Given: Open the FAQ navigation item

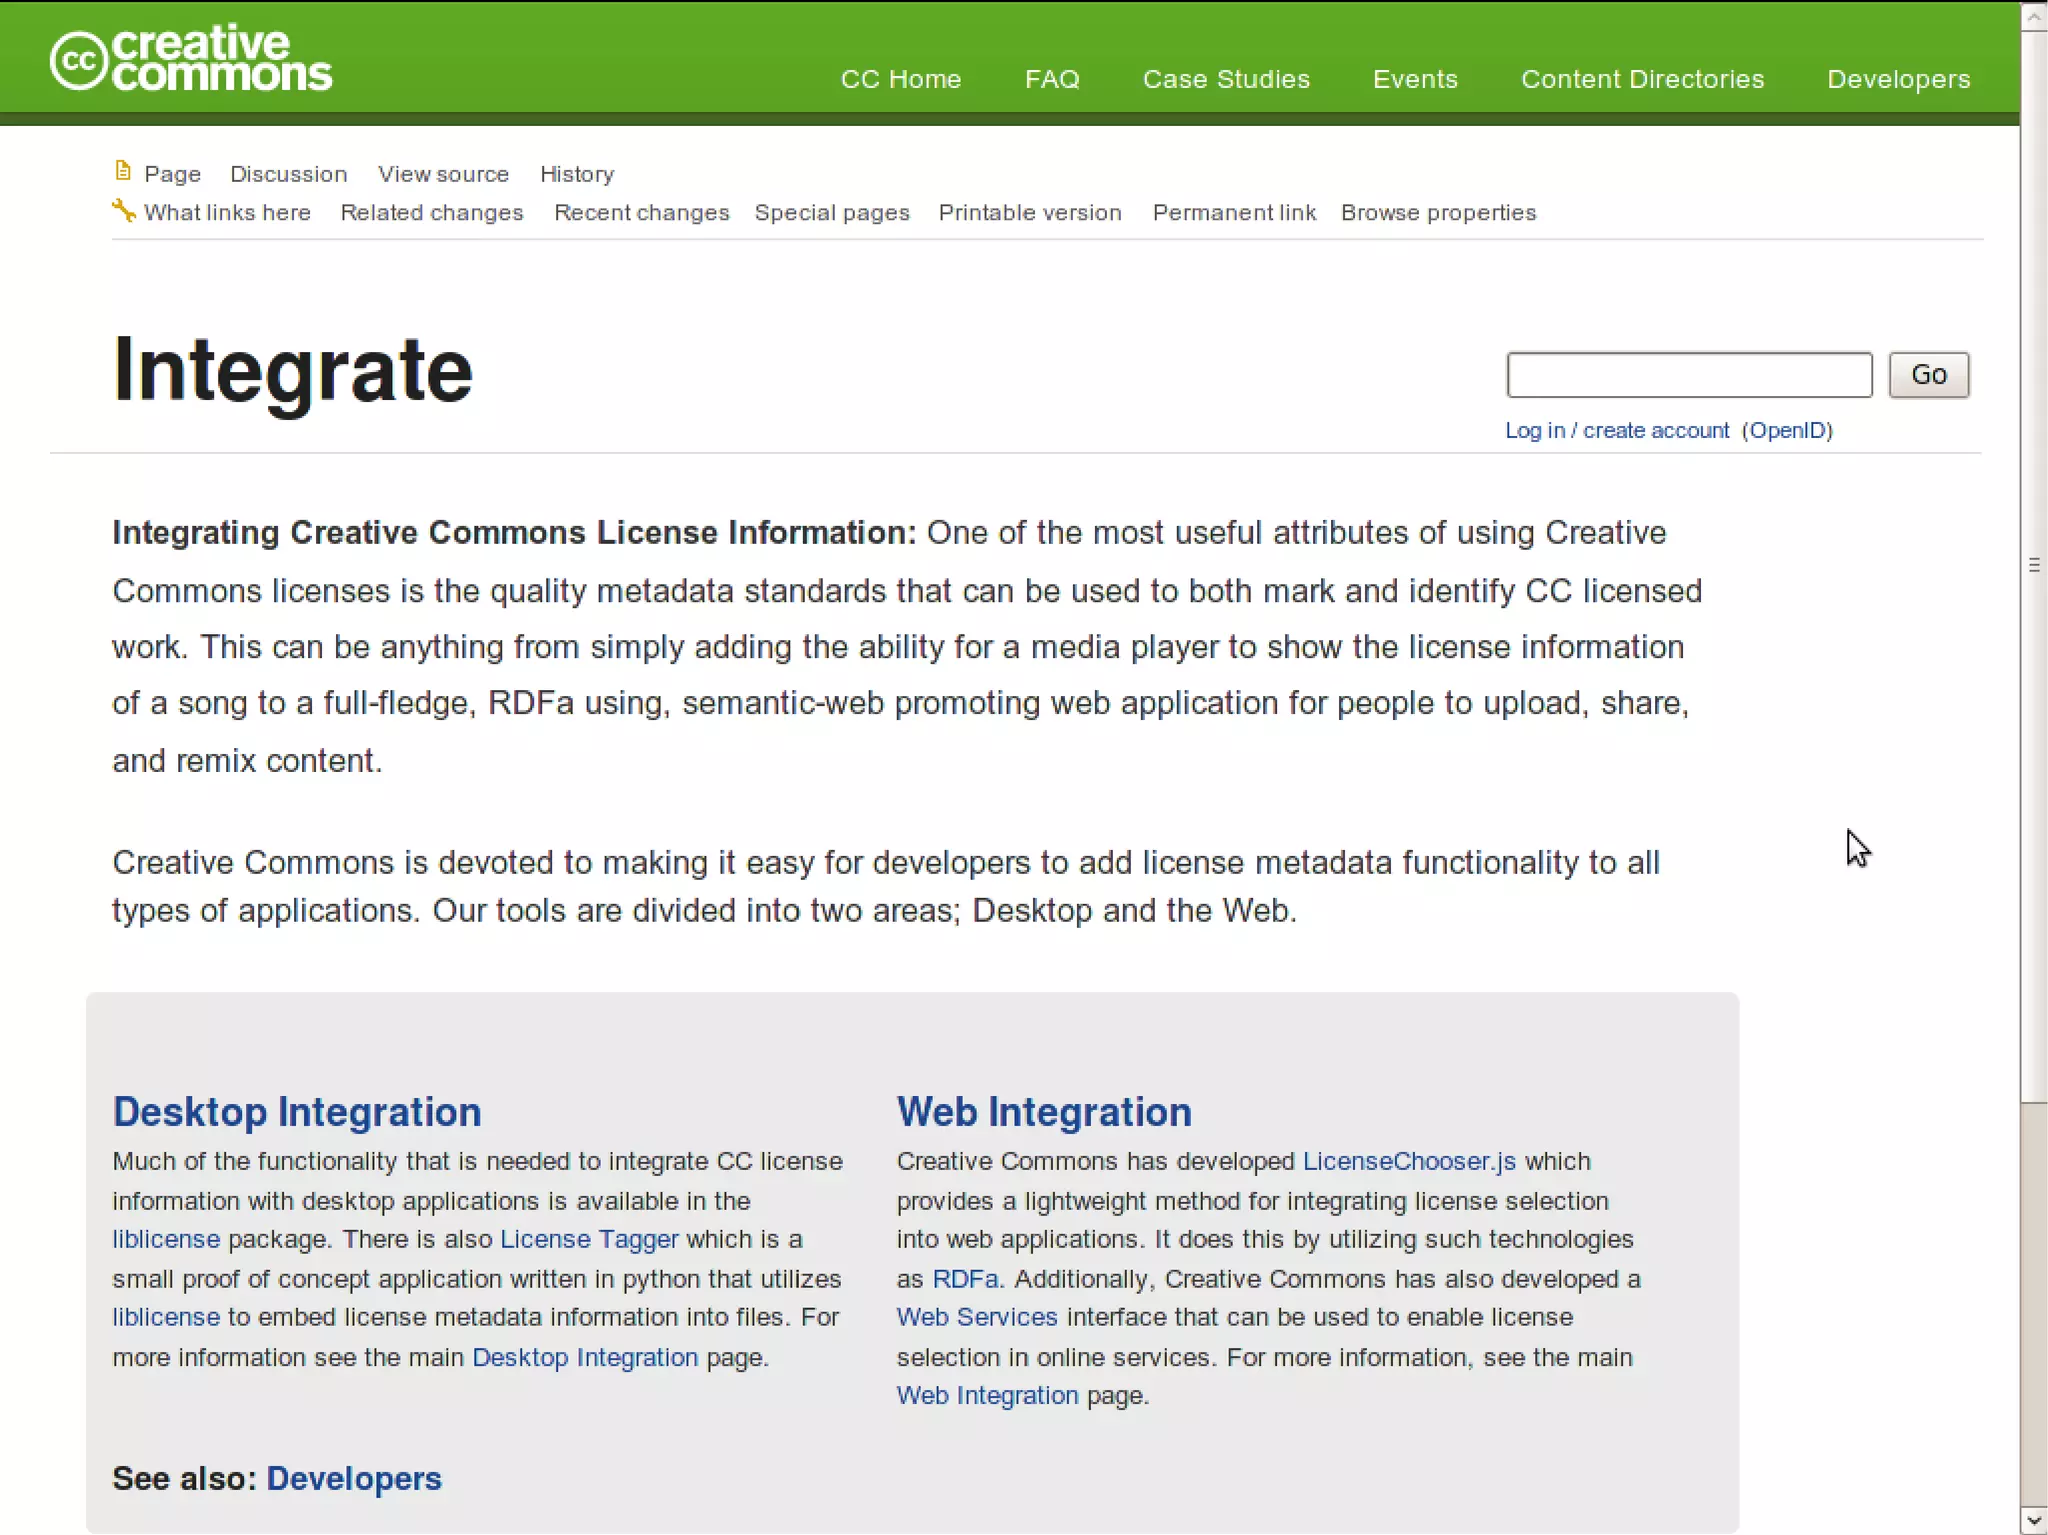Looking at the screenshot, I should pyautogui.click(x=1052, y=79).
